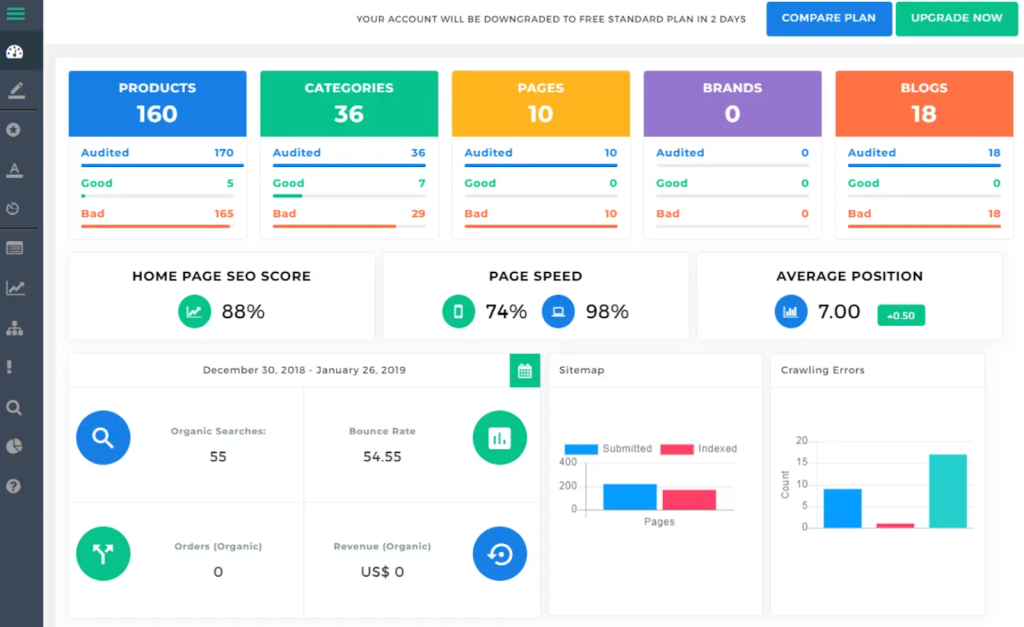Click the Upgrade Now button

(x=956, y=18)
